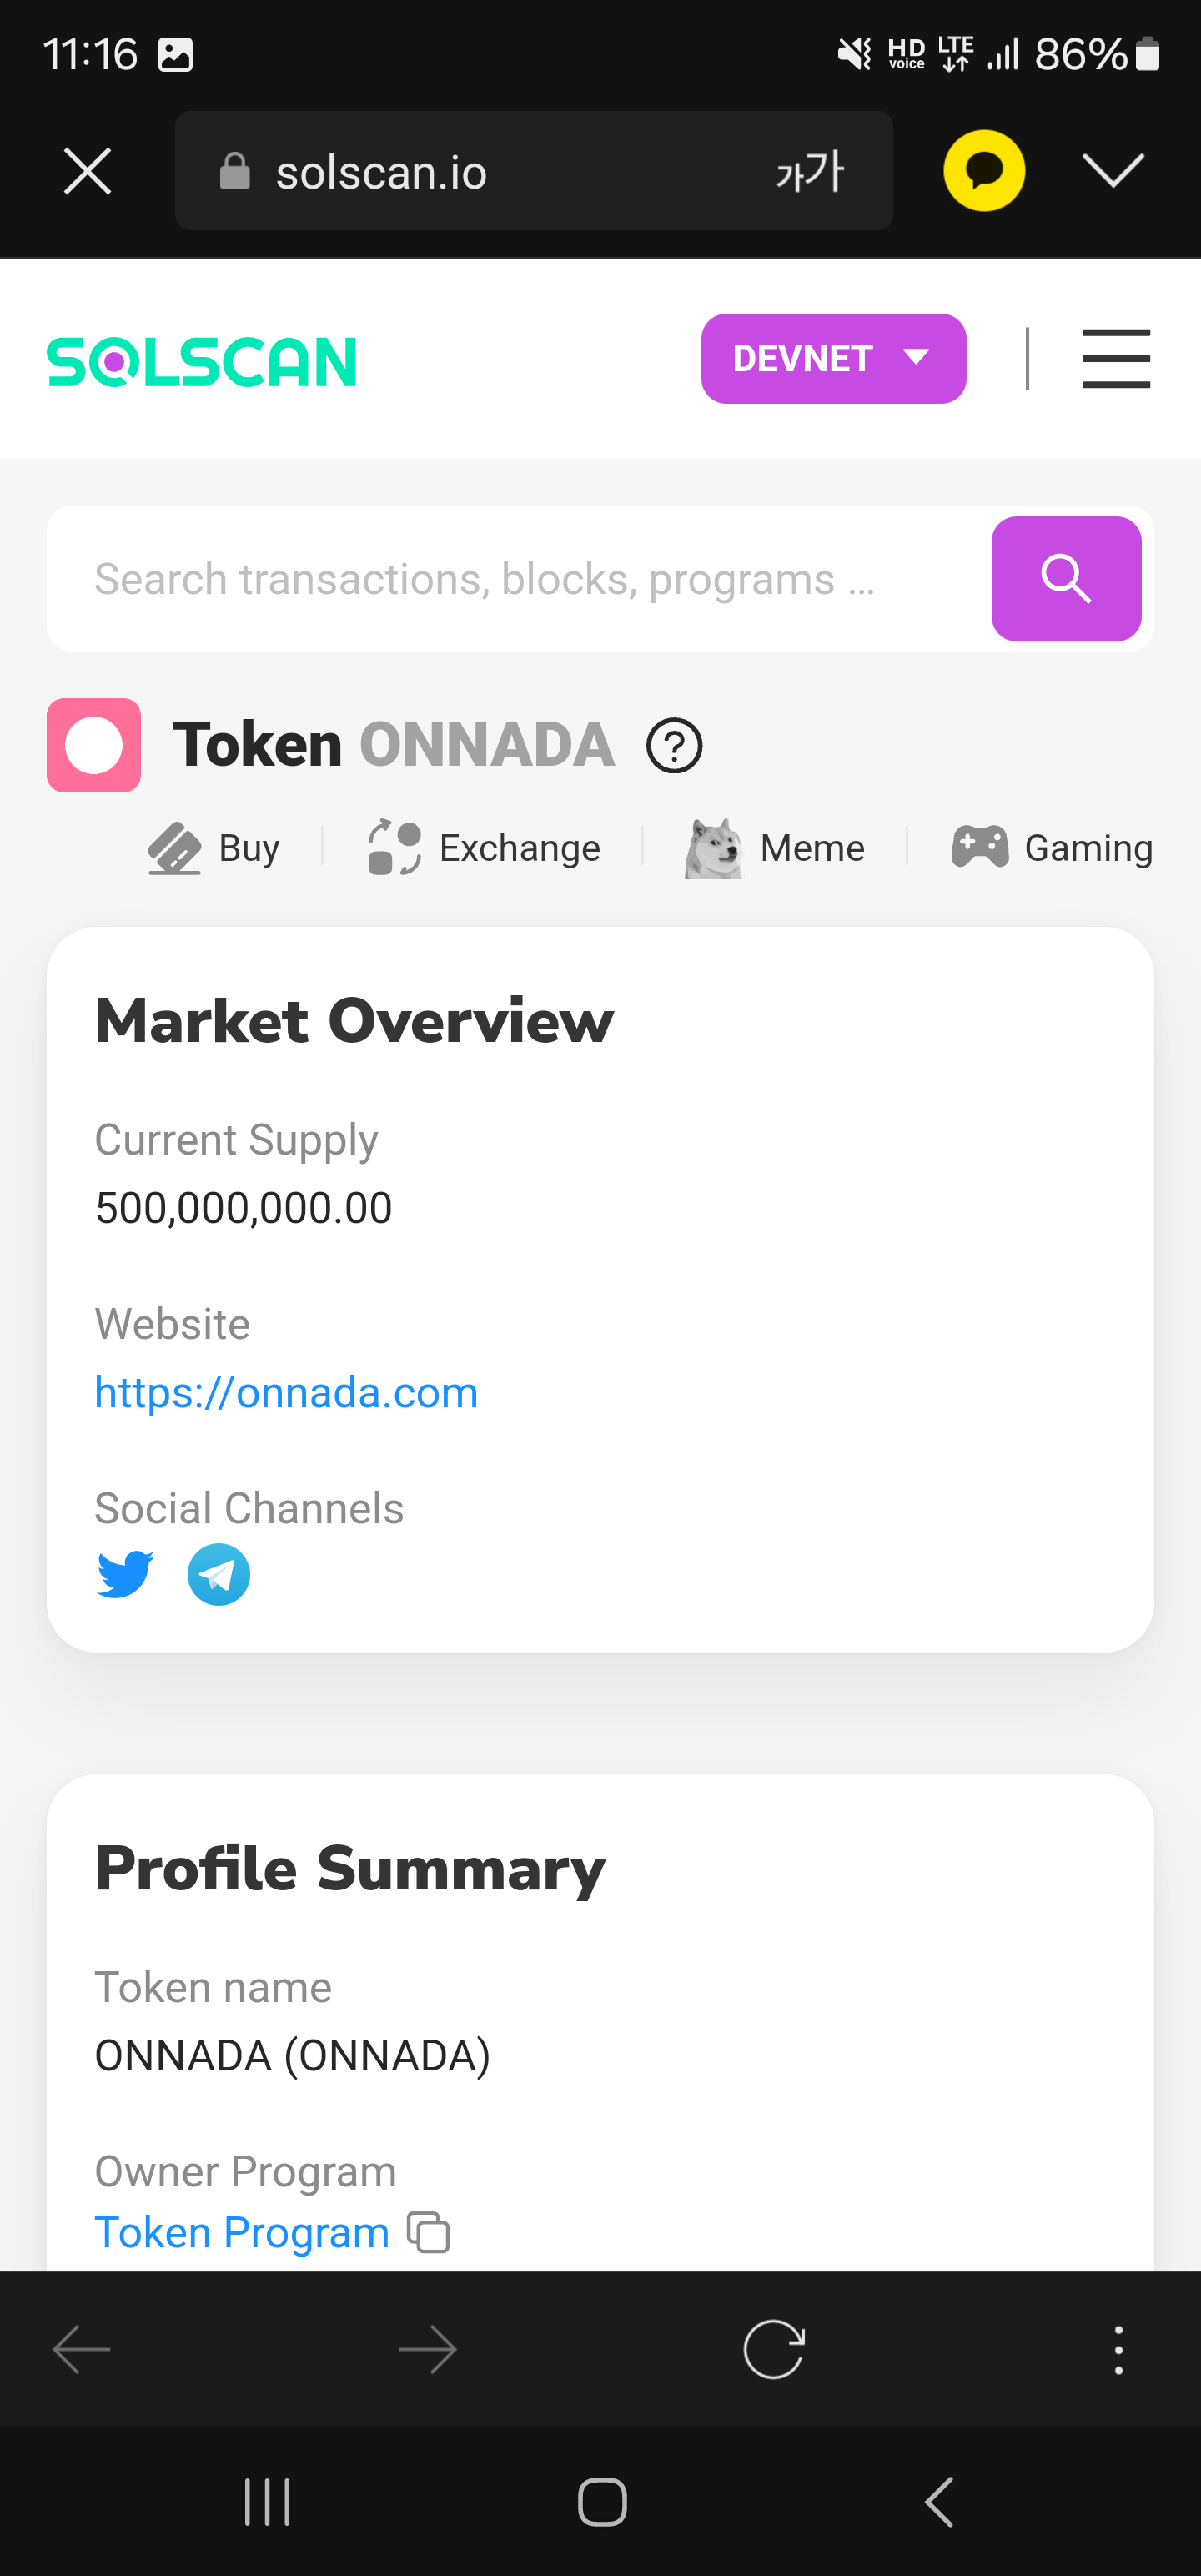The image size is (1201, 2576).
Task: Open the Twitter social channel
Action: [x=125, y=1574]
